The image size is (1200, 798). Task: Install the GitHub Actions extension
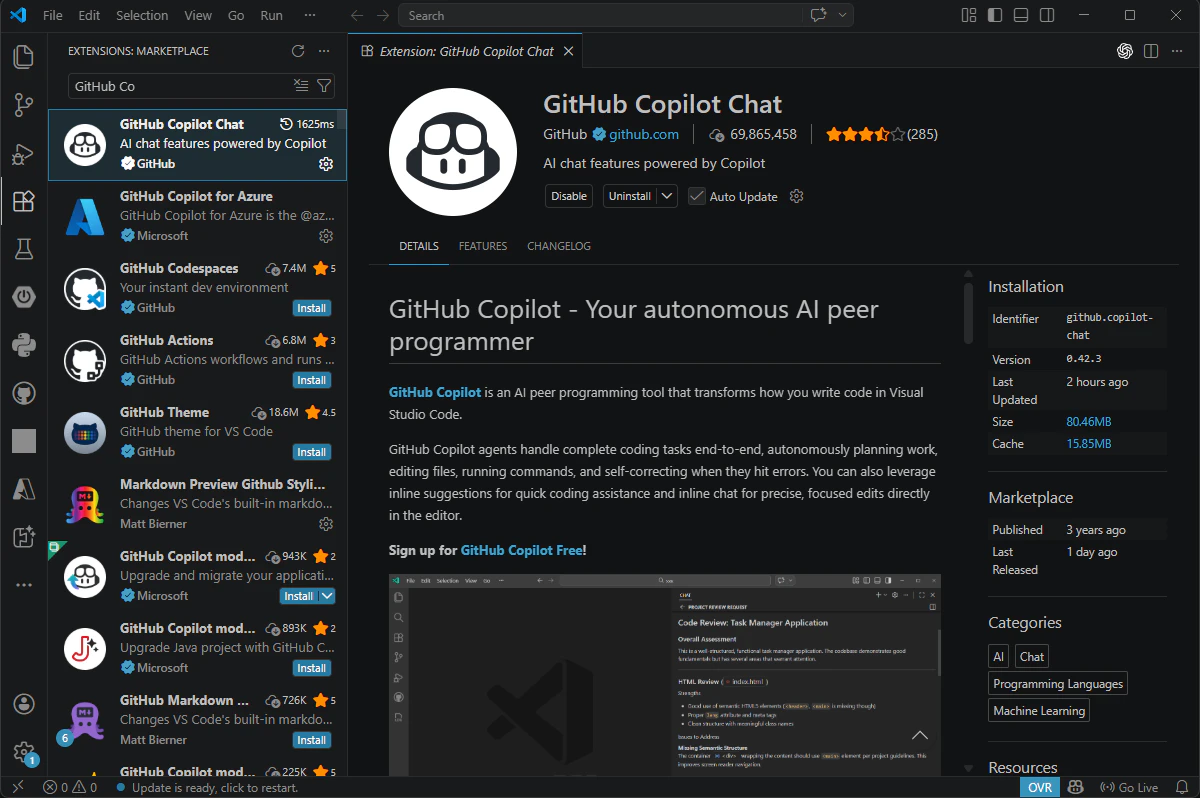[312, 380]
